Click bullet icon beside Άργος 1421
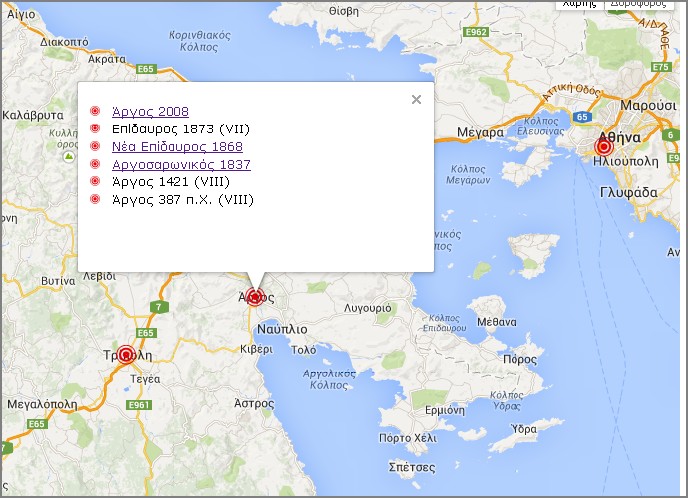 point(95,181)
